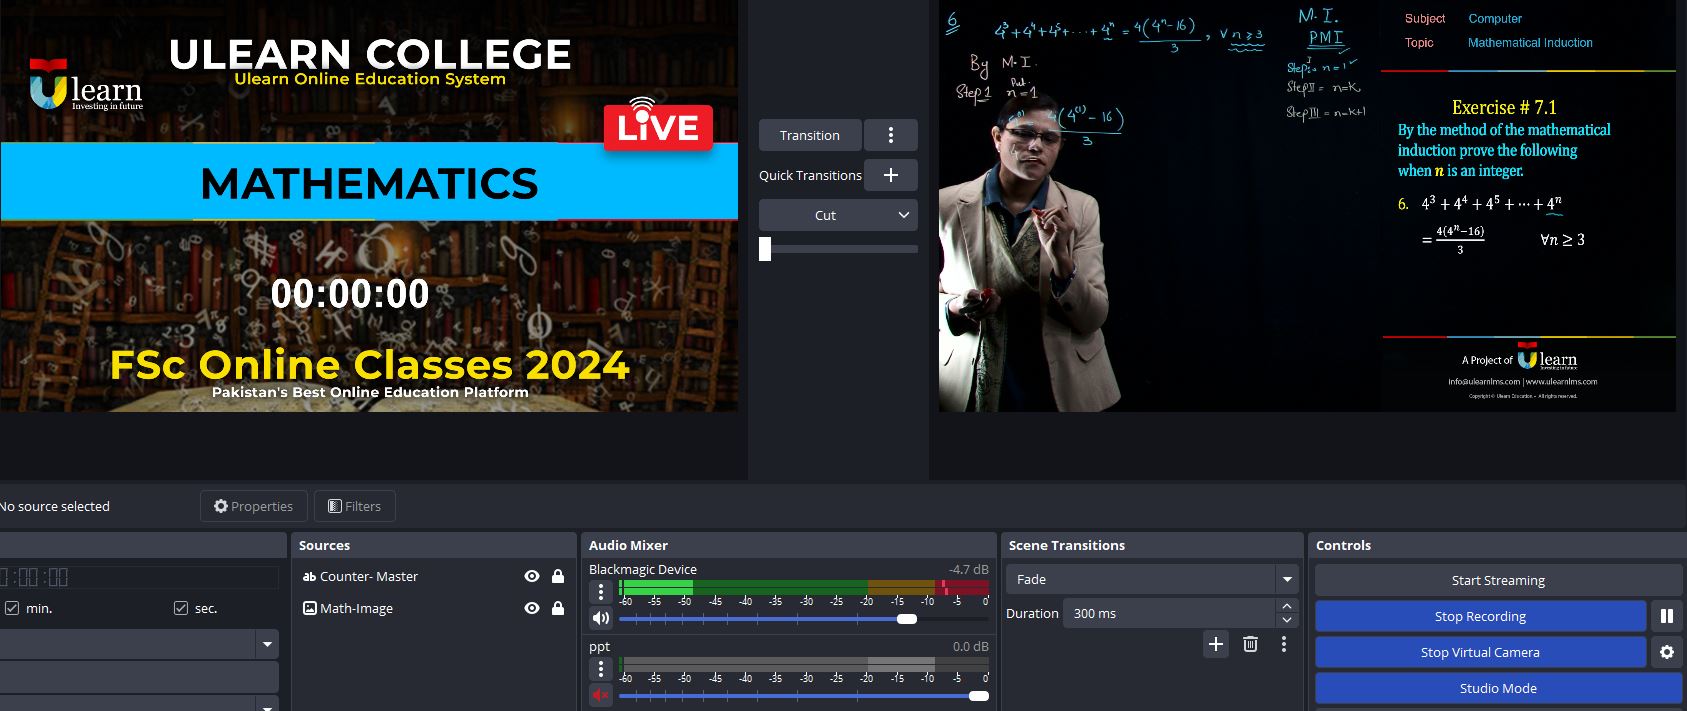Open Blackmagic Device audio options menu
Image resolution: width=1687 pixels, height=711 pixels.
coord(601,592)
